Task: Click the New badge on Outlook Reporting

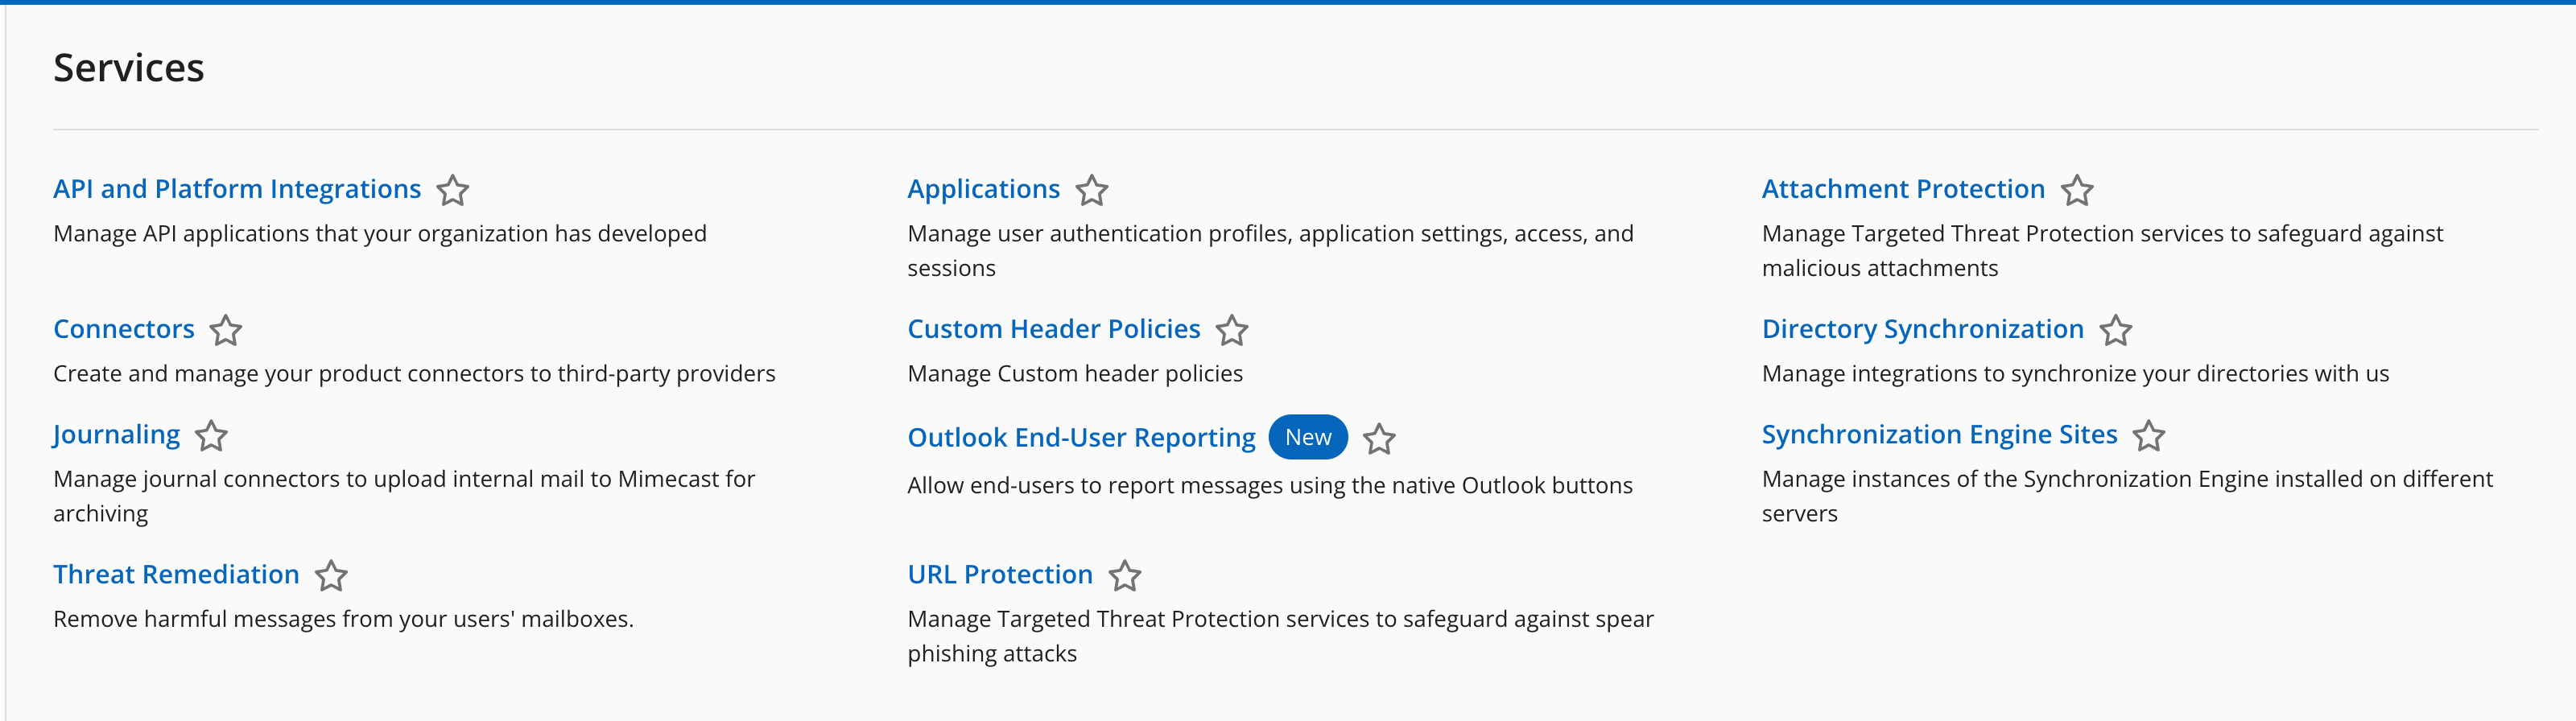Action: click(1308, 437)
